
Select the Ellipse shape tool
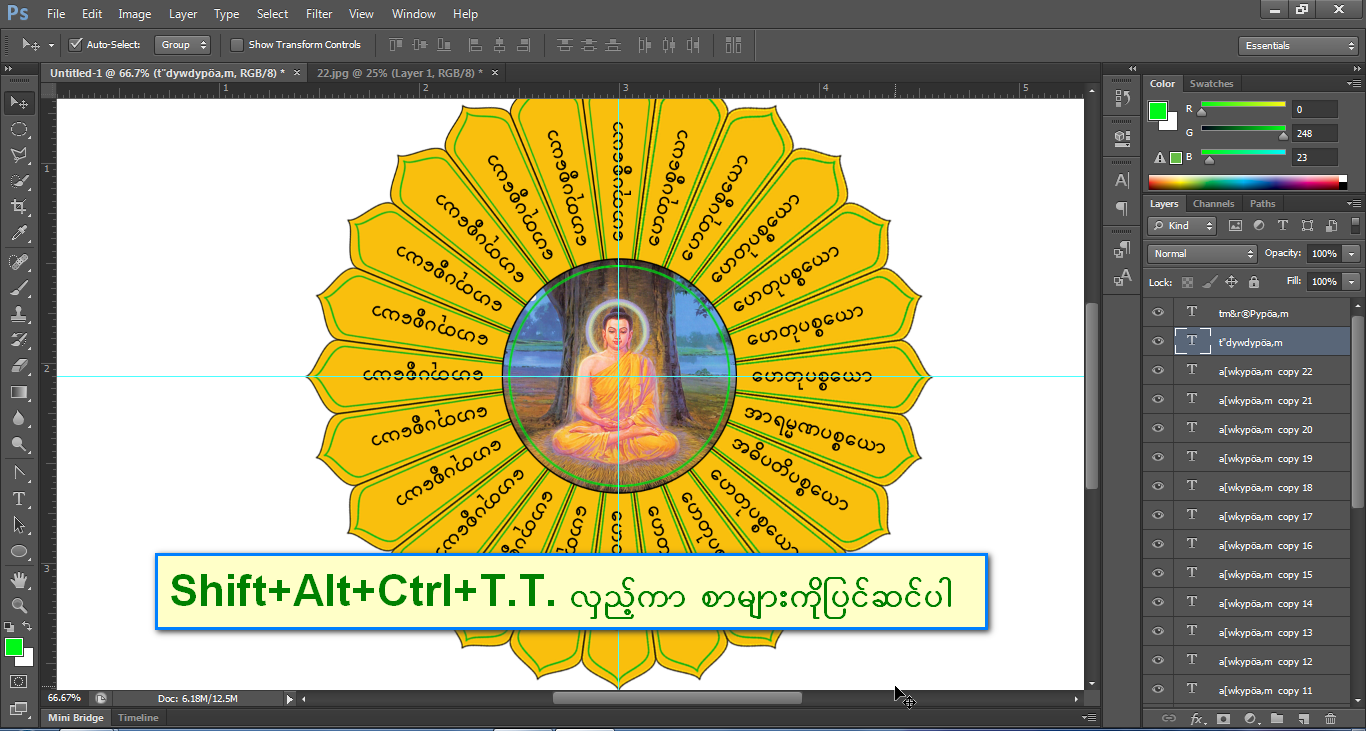click(x=19, y=550)
